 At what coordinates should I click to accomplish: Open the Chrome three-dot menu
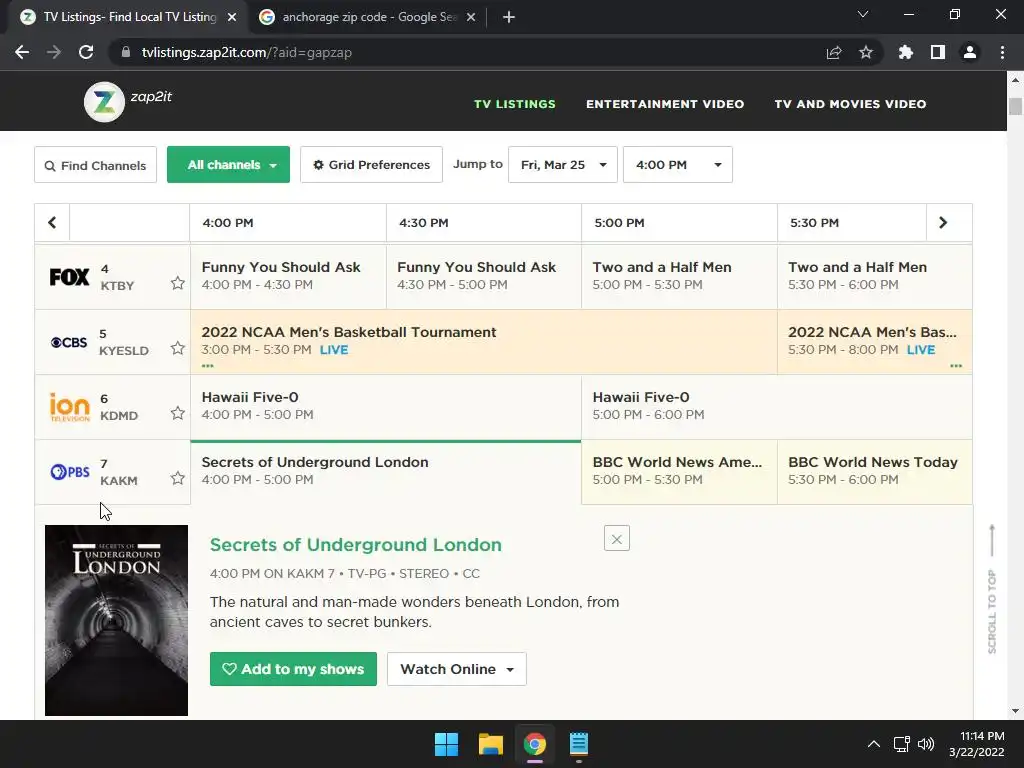pos(1002,52)
